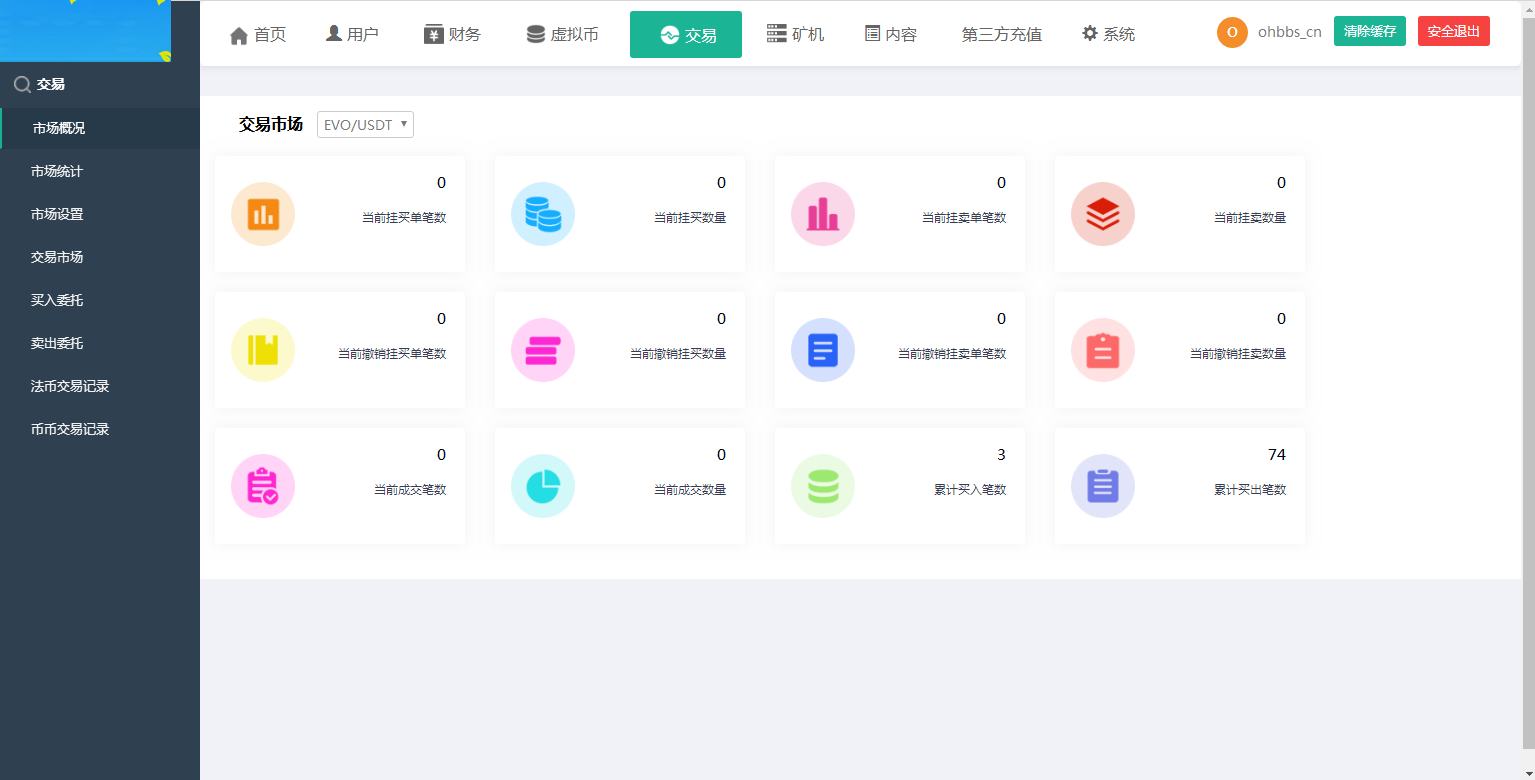Open the 第三方充值 menu
The height and width of the screenshot is (780, 1535).
1000,33
